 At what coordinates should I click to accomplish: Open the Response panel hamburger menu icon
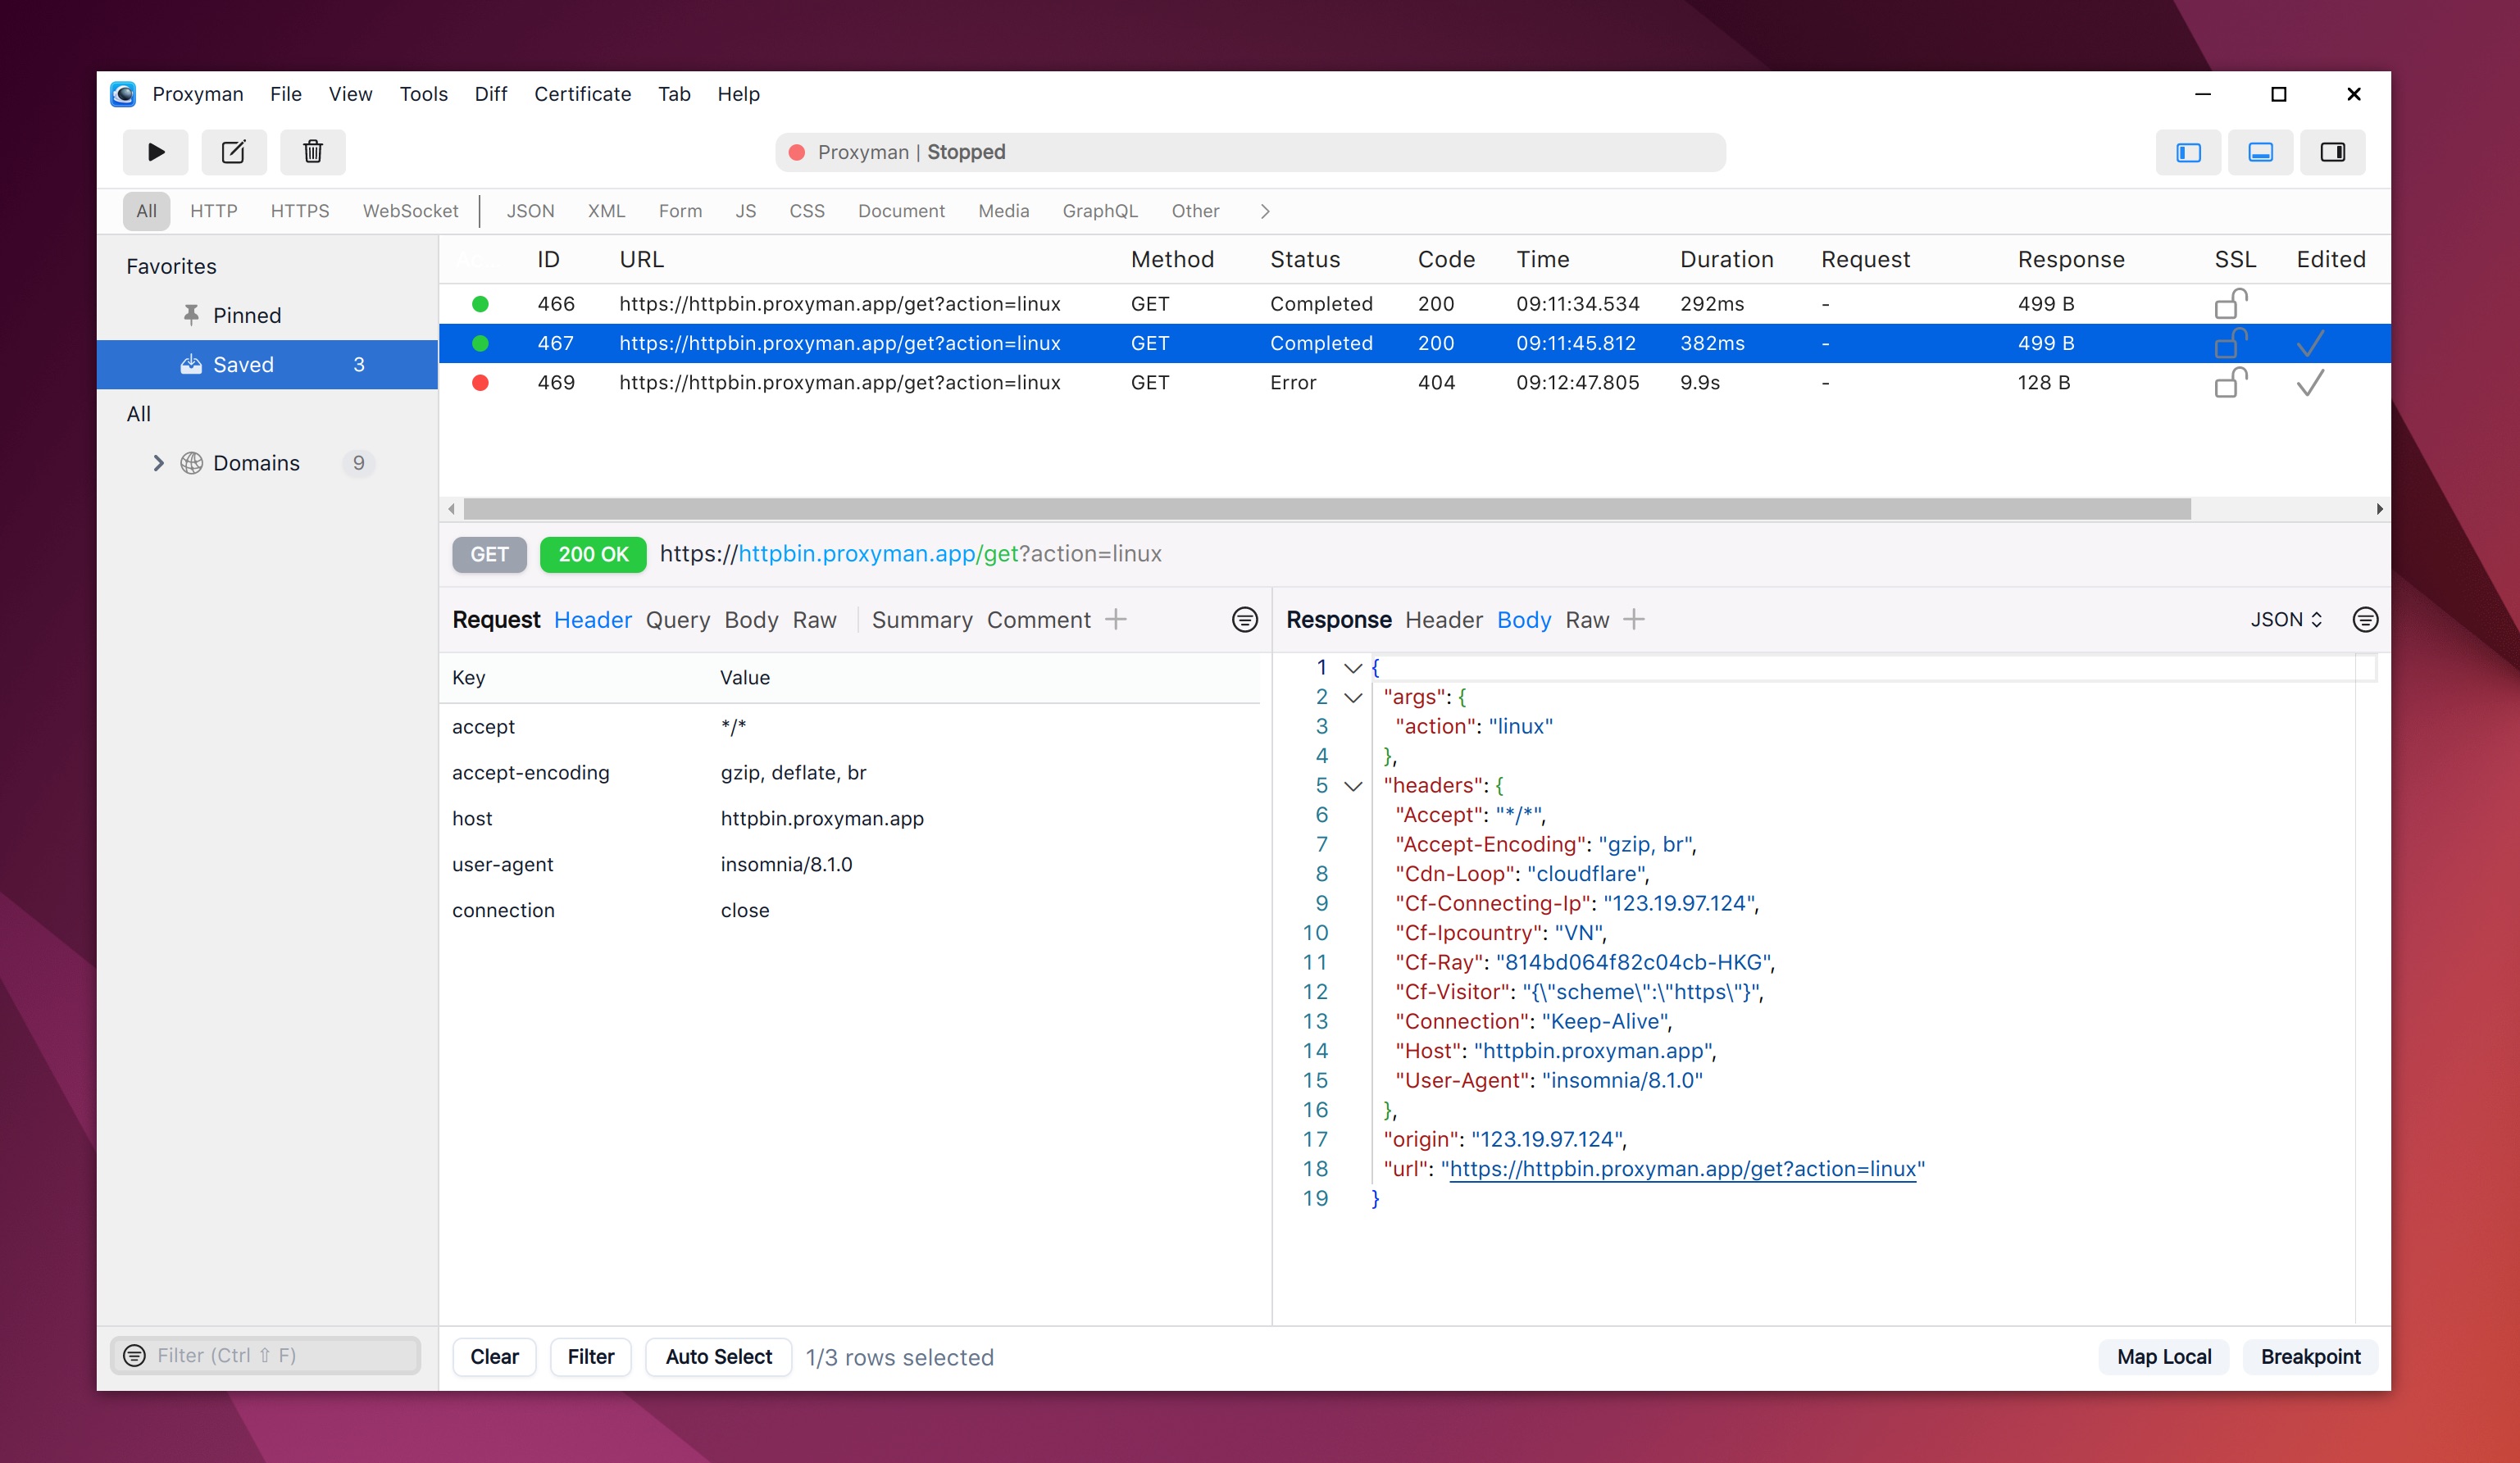tap(2365, 619)
